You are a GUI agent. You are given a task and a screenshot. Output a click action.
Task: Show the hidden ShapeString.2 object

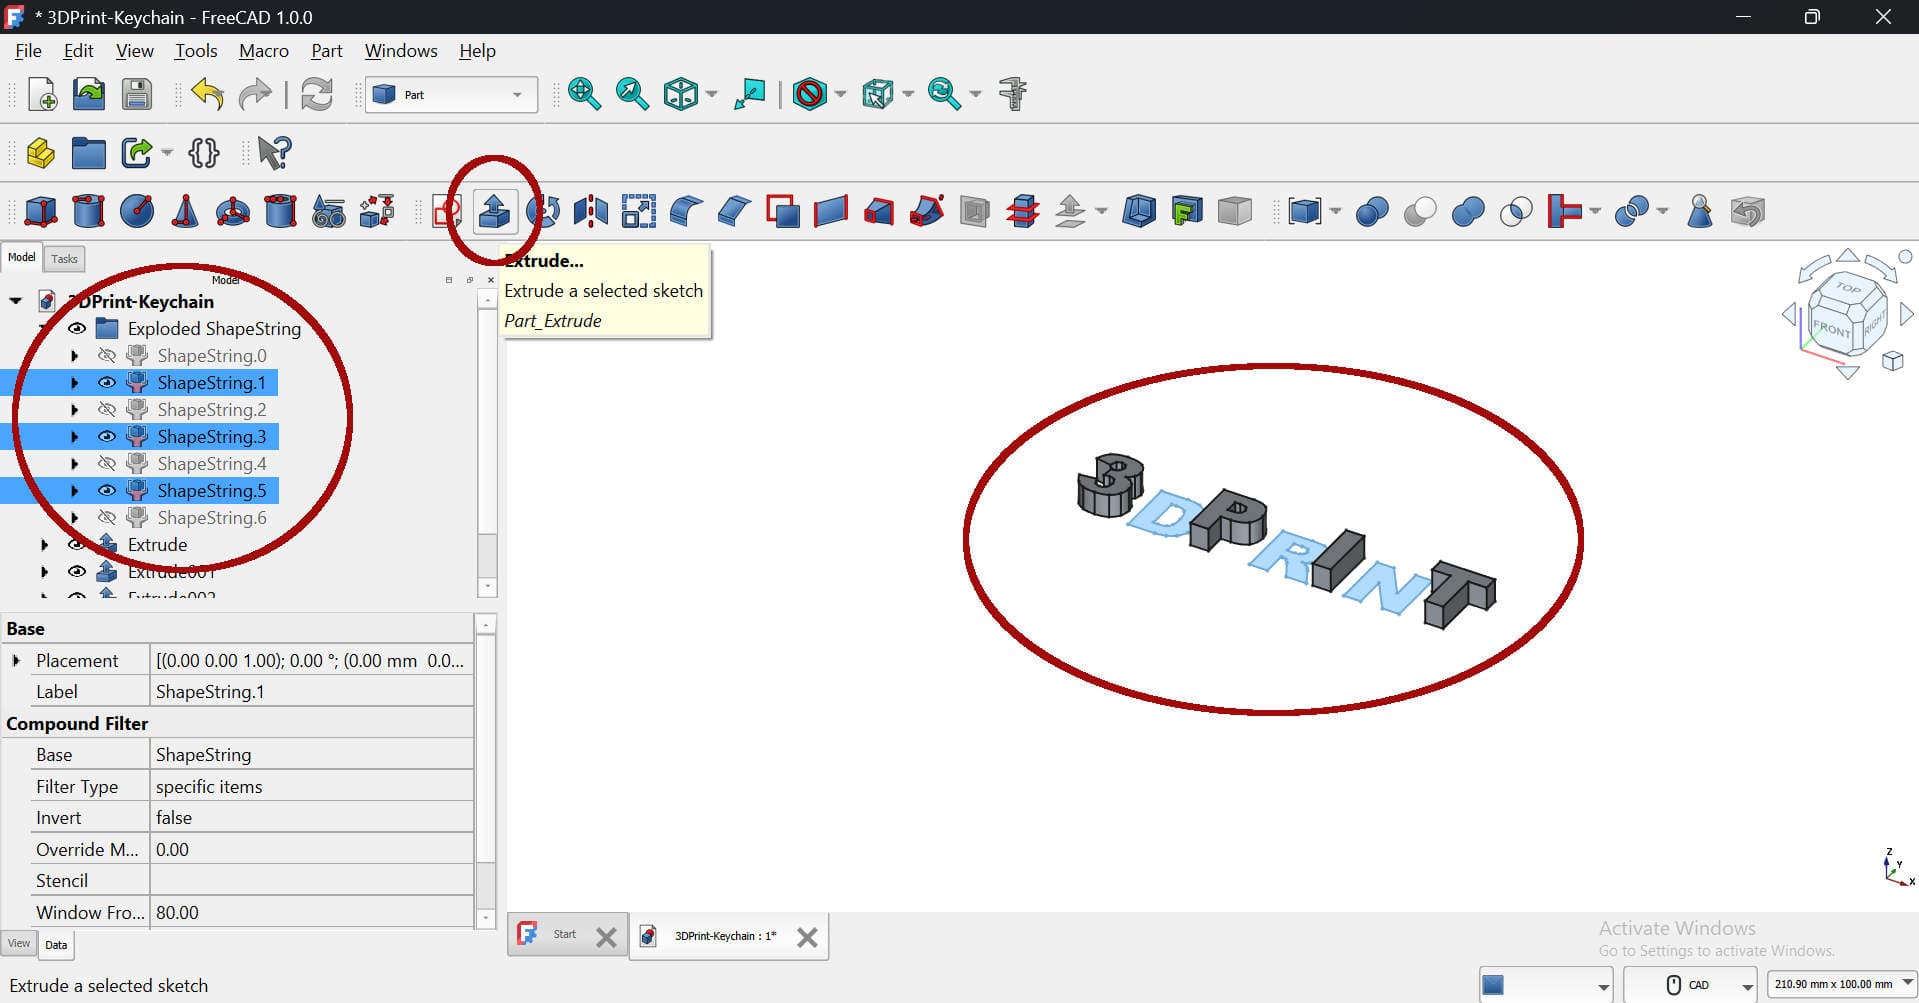[x=107, y=409]
